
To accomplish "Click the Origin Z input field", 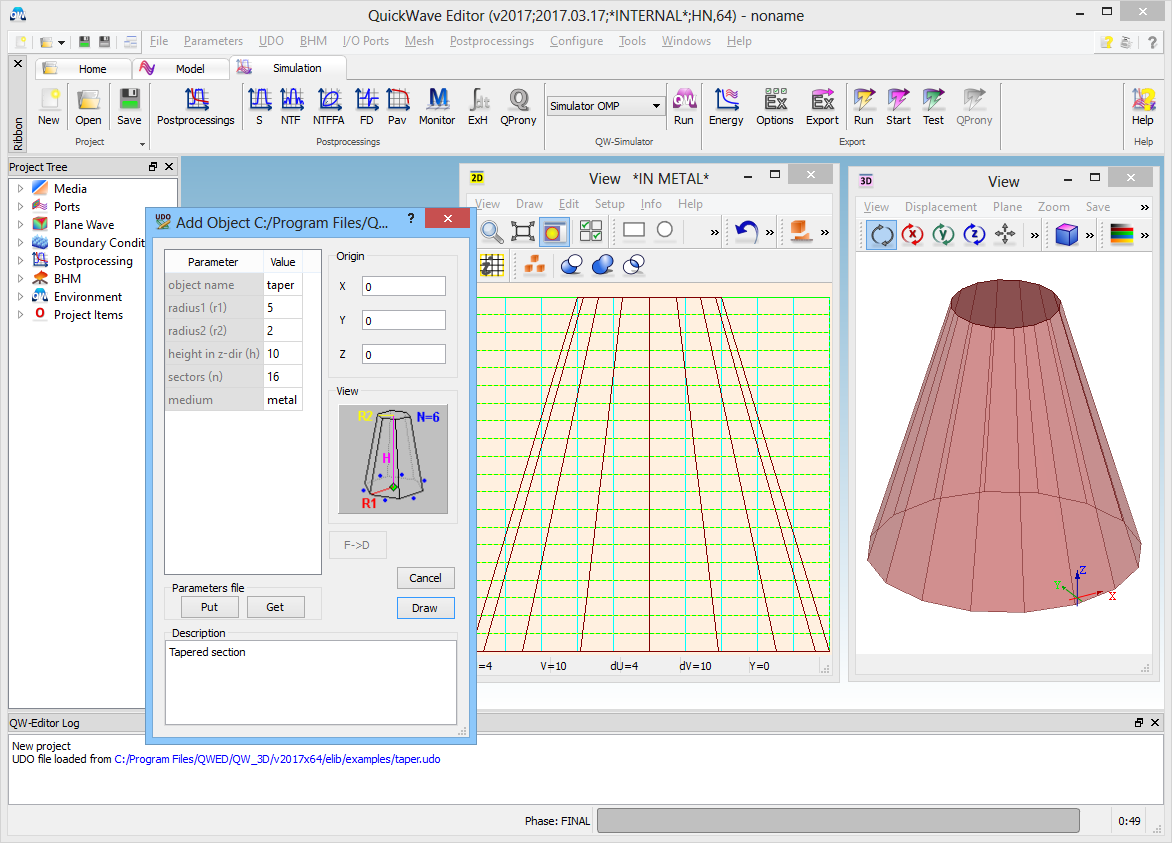I will click(404, 354).
